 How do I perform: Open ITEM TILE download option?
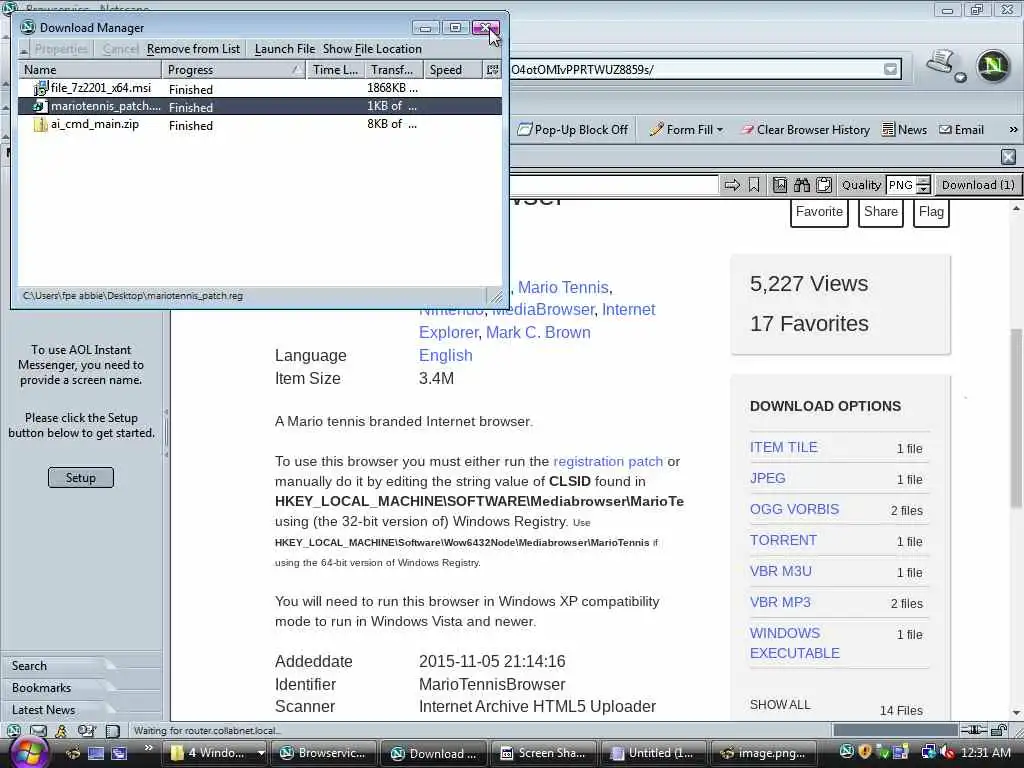point(783,447)
